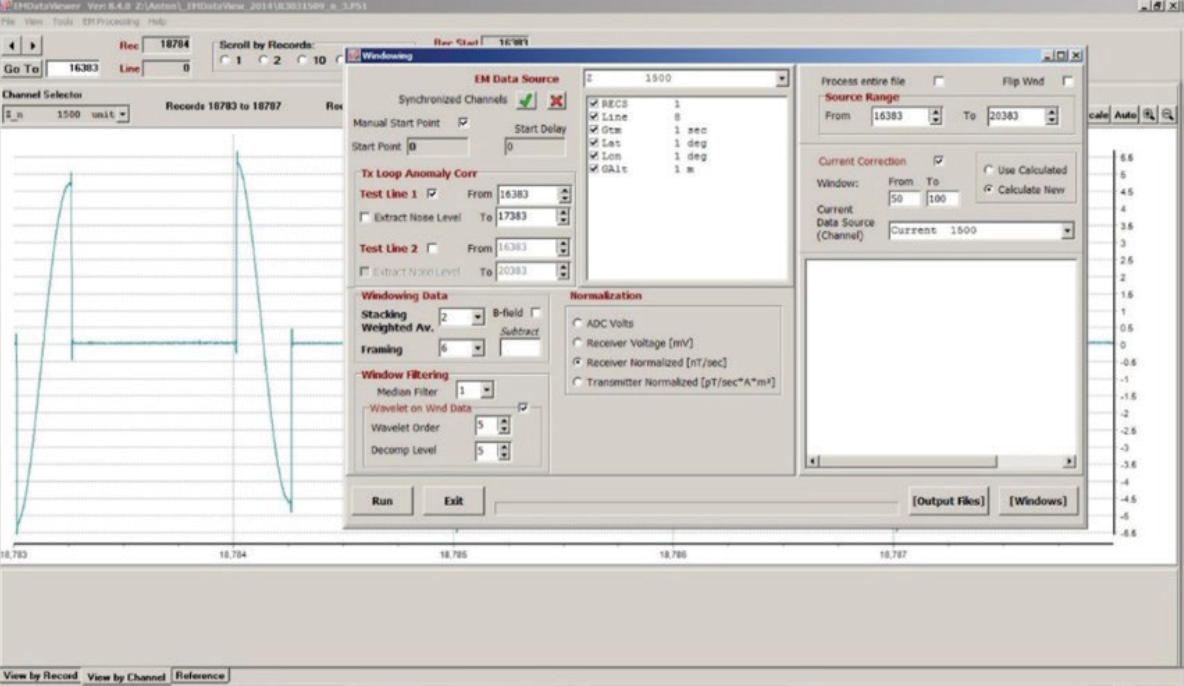Switch to the Reference tab

200,675
